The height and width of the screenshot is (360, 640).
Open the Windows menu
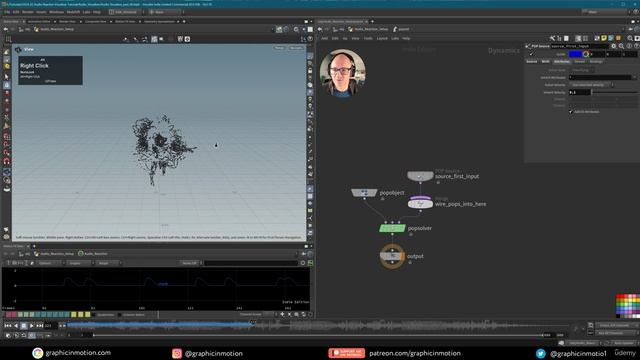coord(56,12)
